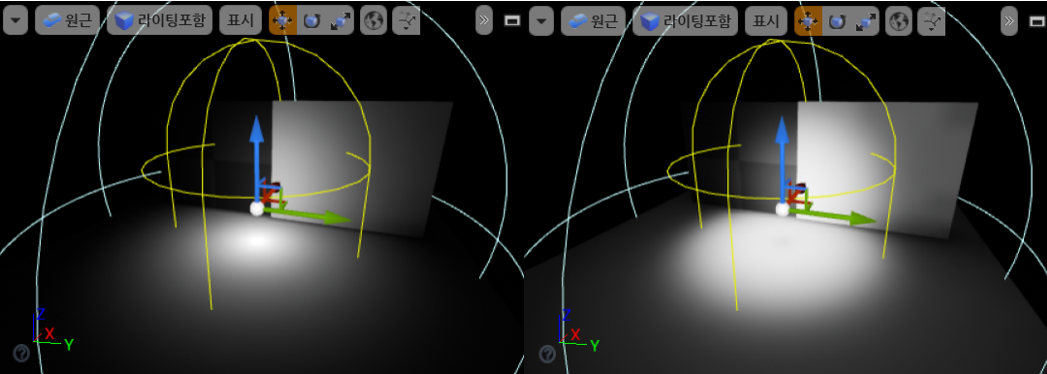Screen dimensions: 1047x374
Task: Select rotate tool in left viewport toolbar
Action: (311, 21)
